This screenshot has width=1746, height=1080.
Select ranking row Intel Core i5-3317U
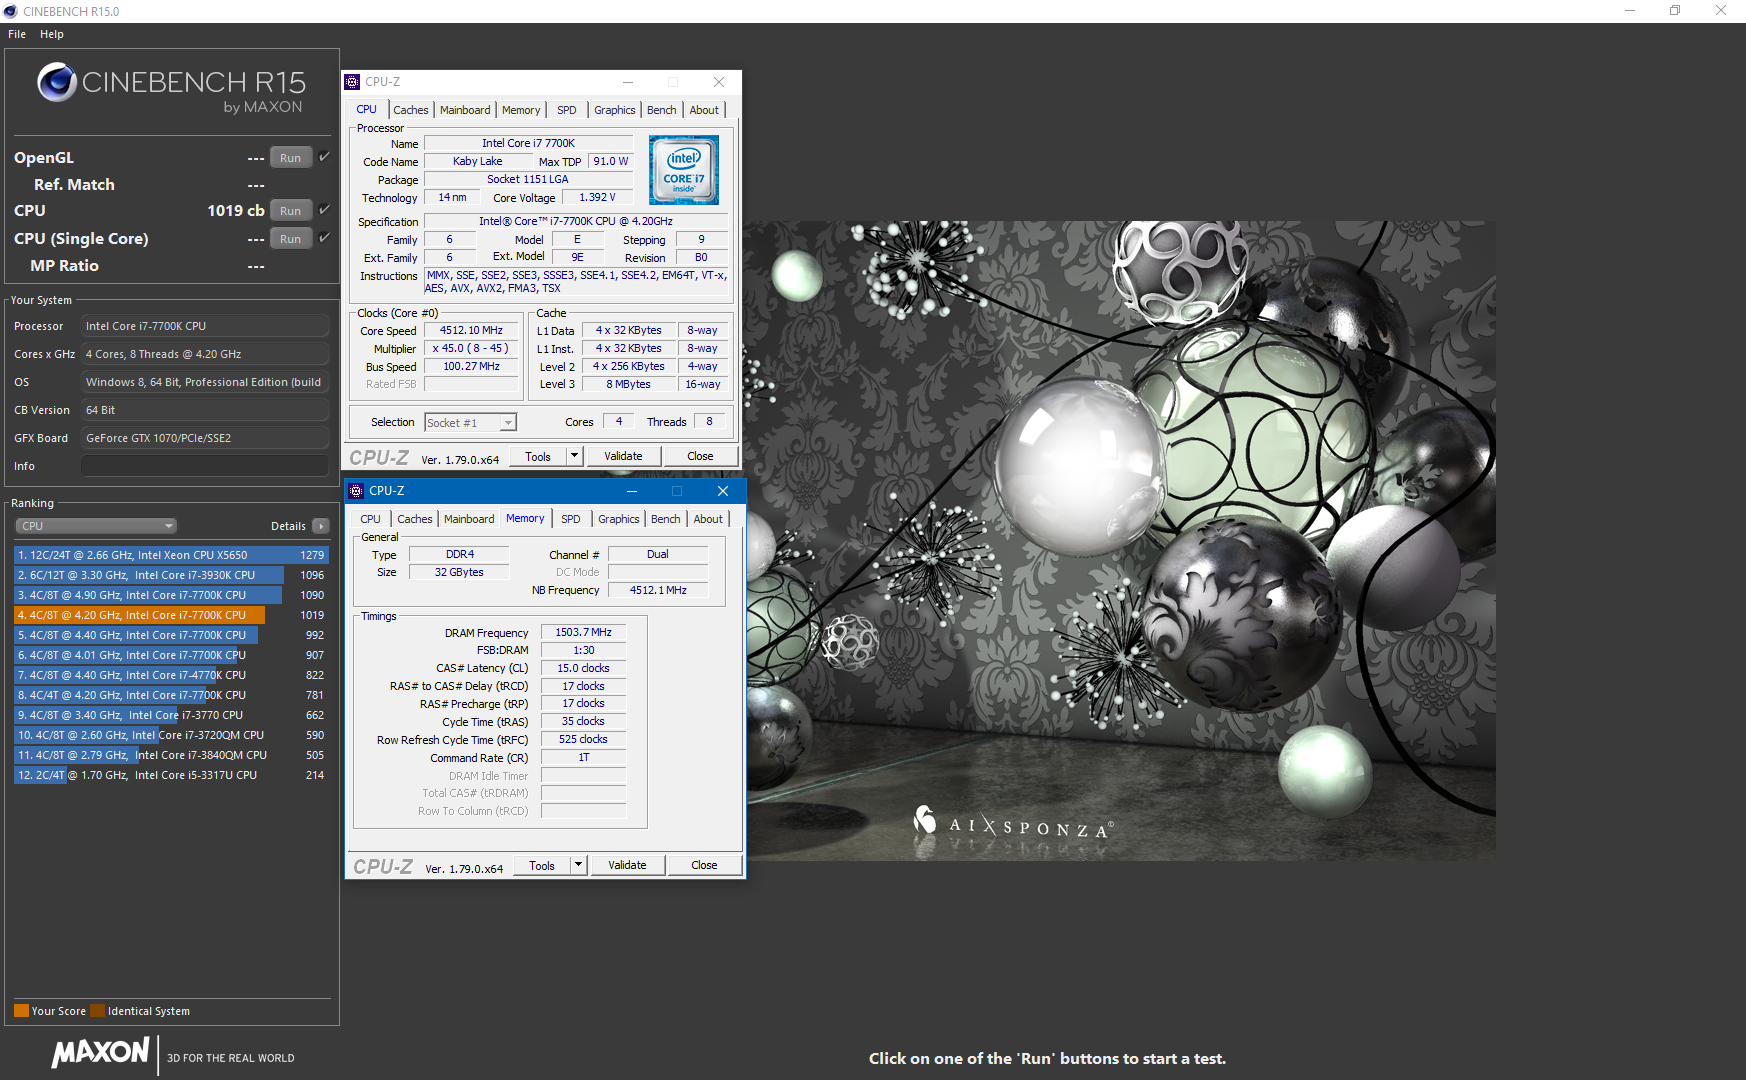tap(171, 775)
